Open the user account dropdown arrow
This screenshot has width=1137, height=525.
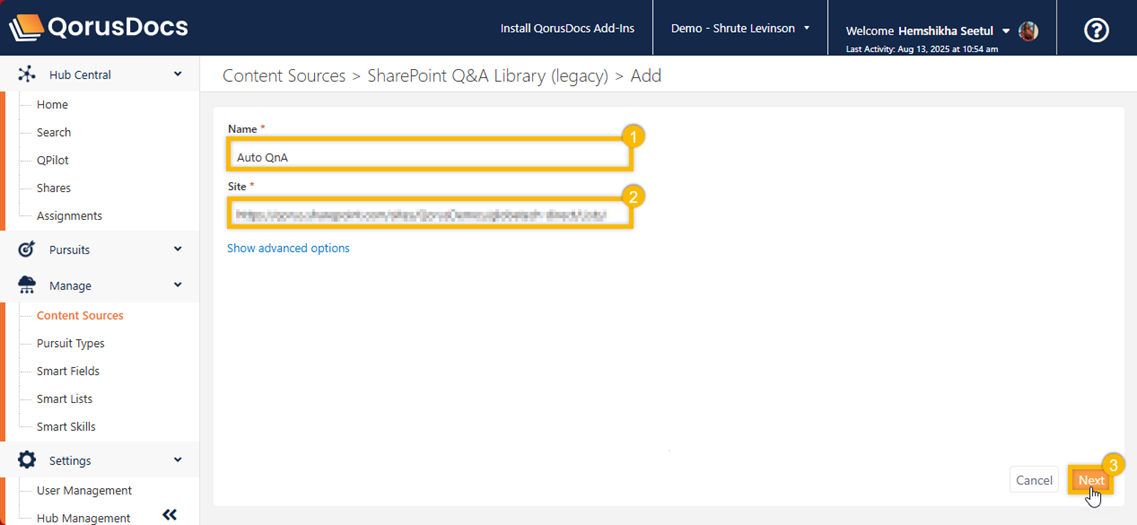click(1006, 31)
